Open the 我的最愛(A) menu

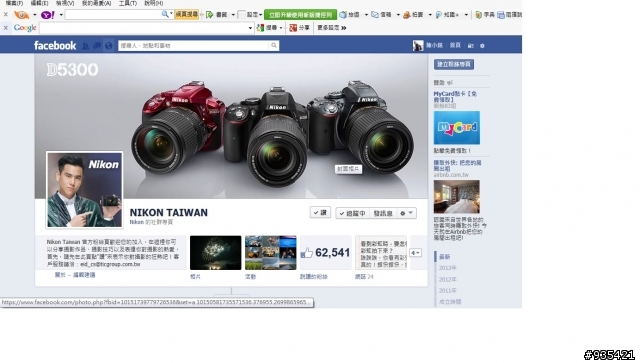tap(96, 3)
